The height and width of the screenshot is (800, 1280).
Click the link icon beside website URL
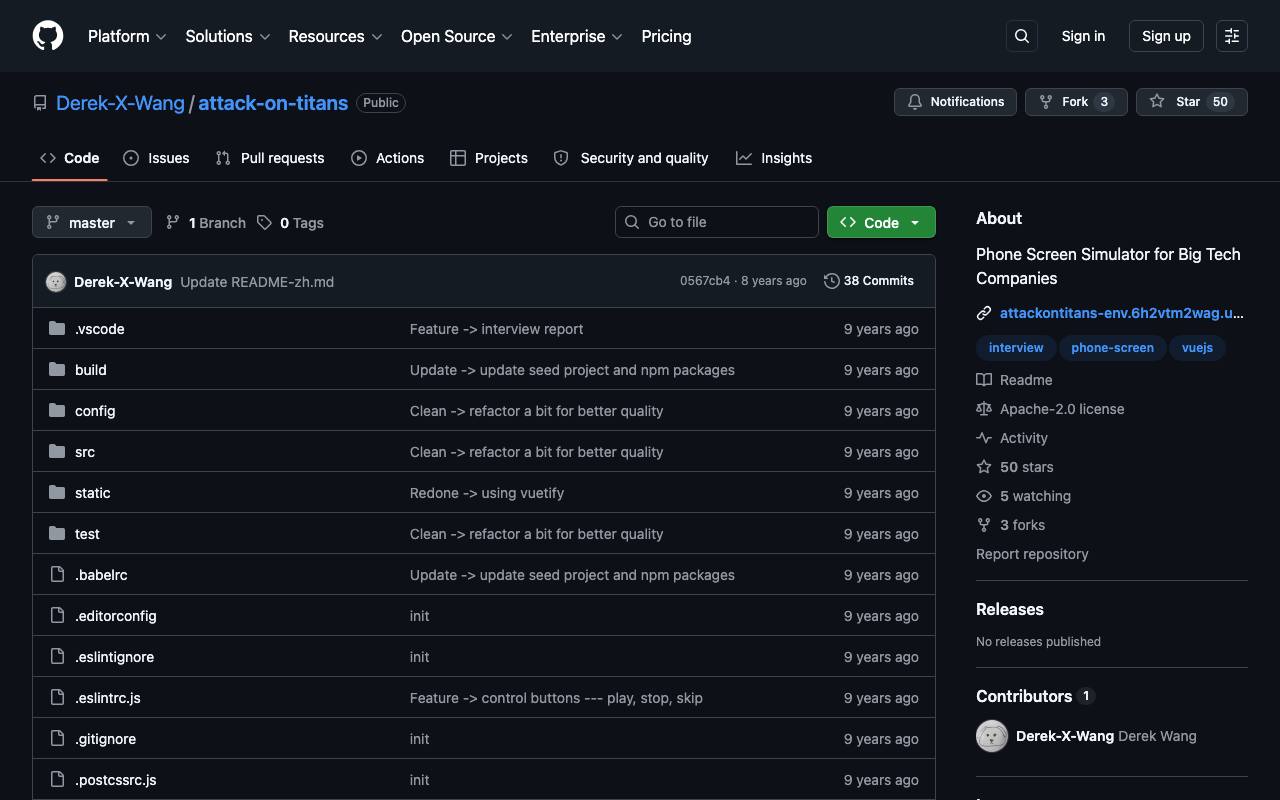tap(984, 313)
